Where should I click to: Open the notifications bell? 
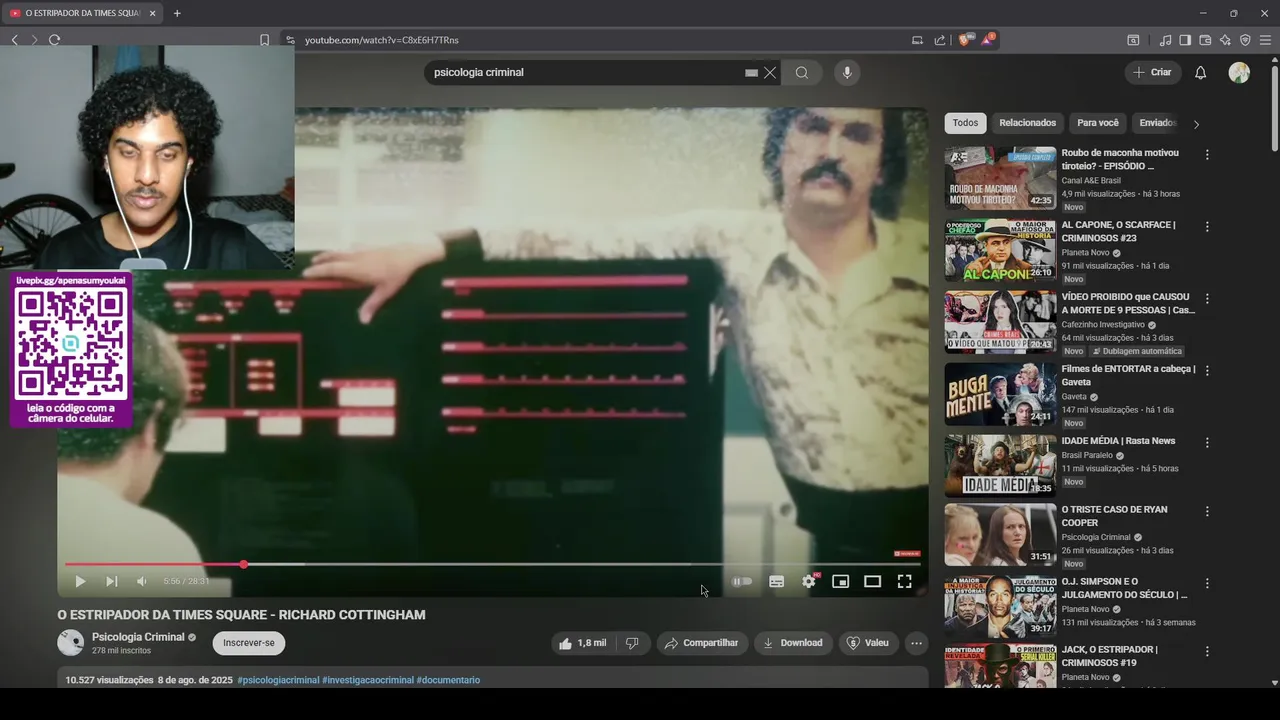point(1201,72)
